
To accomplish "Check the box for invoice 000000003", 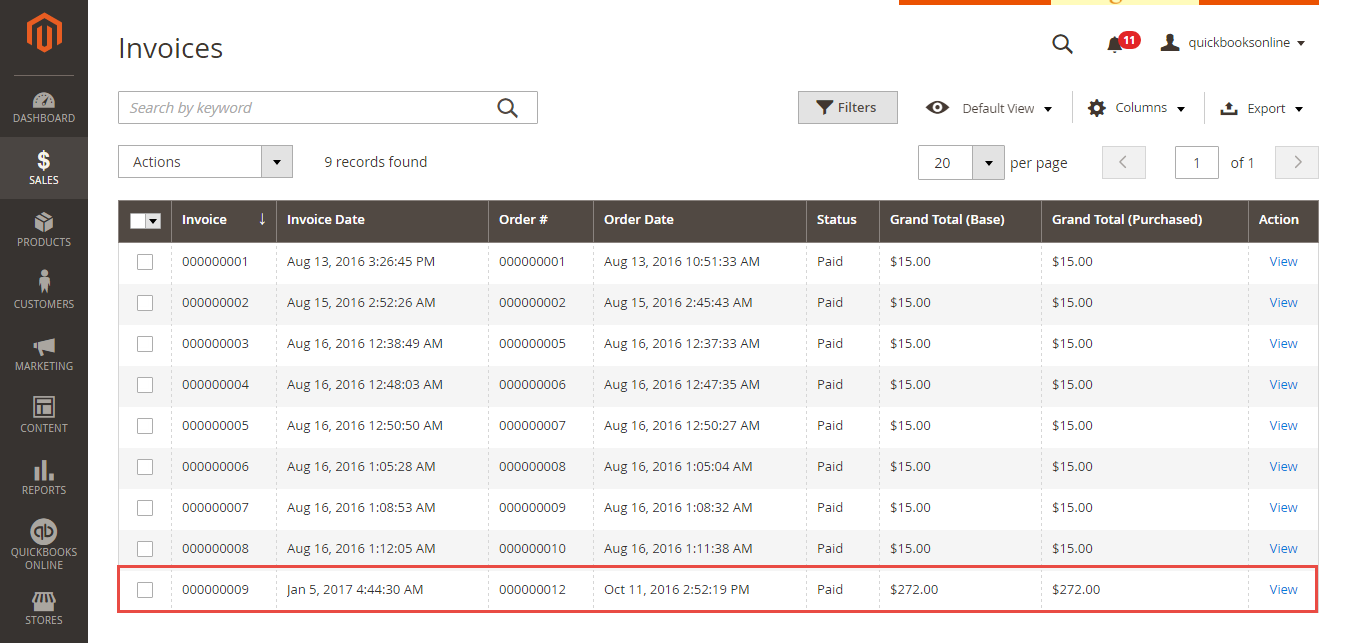I will click(145, 344).
